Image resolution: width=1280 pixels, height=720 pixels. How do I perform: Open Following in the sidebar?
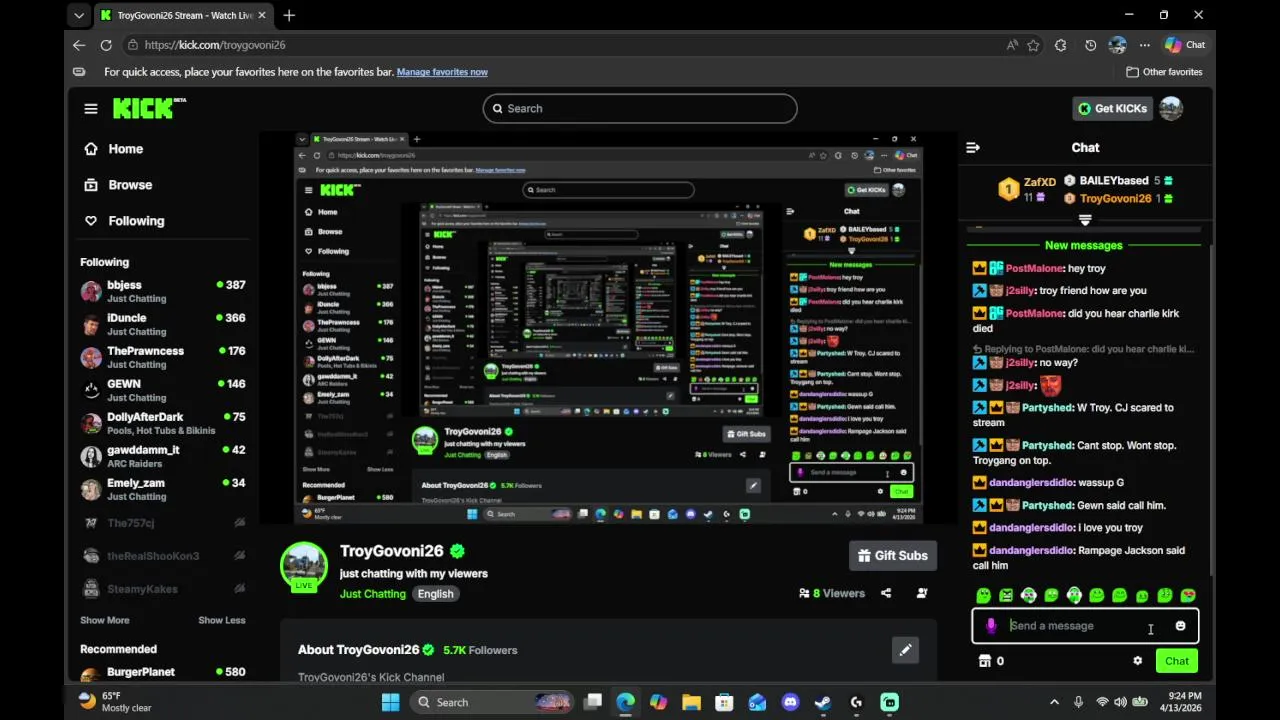pos(136,221)
